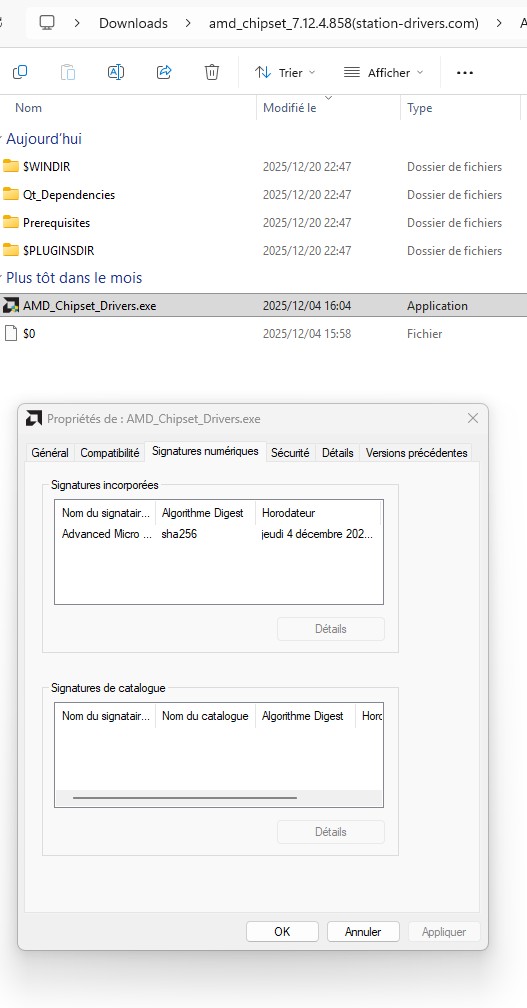Click the Rename icon in the toolbar

point(116,72)
